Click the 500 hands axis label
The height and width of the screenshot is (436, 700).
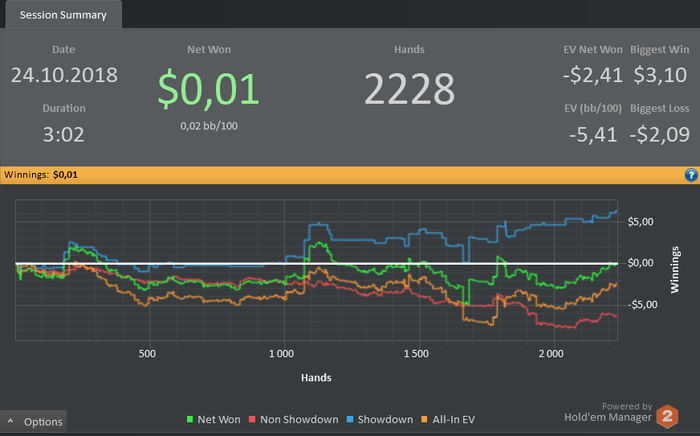[x=147, y=353]
